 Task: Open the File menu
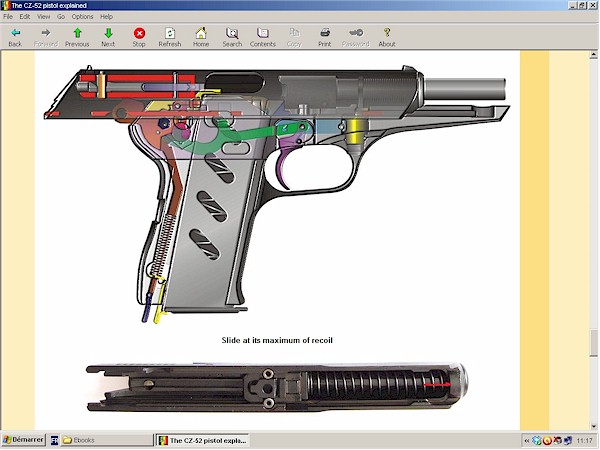coord(8,16)
